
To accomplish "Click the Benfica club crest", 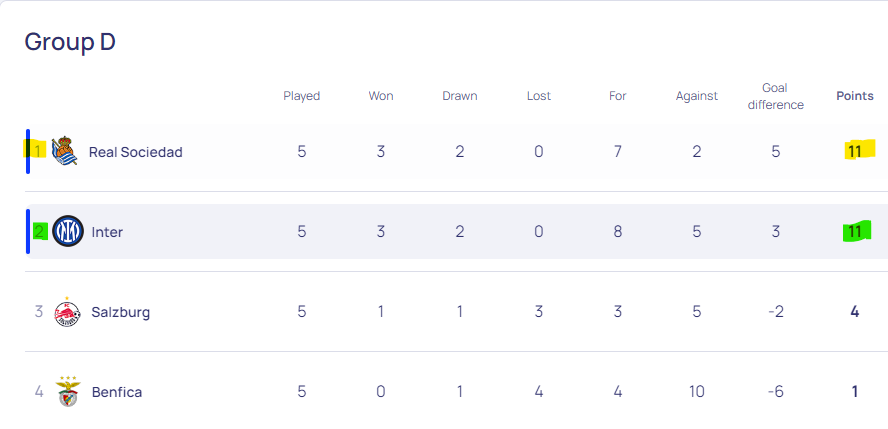I will 68,392.
